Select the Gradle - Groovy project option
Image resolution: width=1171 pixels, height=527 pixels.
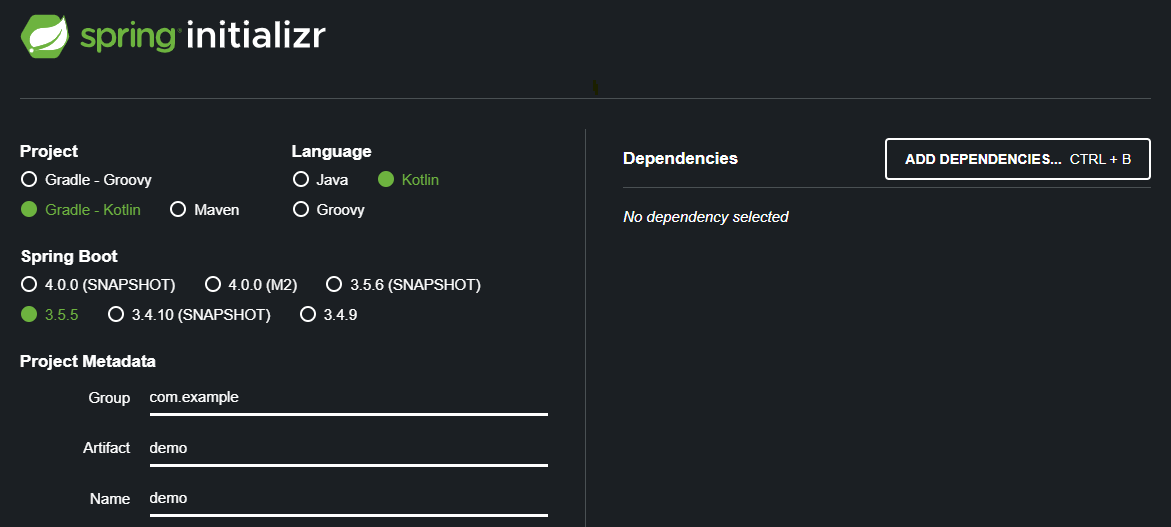29,180
